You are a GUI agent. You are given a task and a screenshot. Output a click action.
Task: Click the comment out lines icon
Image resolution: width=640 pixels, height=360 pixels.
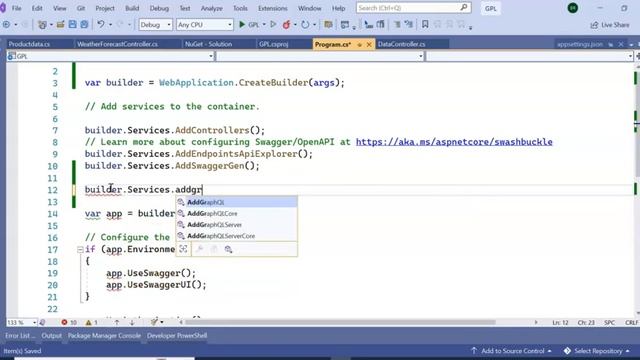[397, 24]
